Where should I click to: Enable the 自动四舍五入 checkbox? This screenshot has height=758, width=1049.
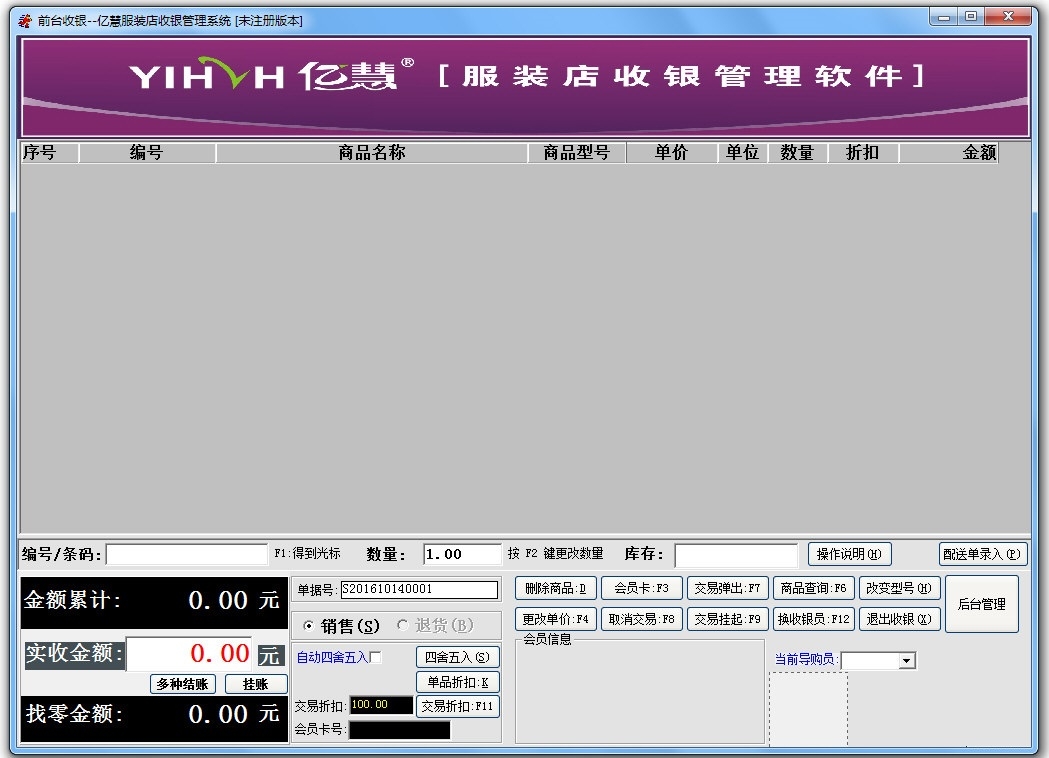[376, 657]
